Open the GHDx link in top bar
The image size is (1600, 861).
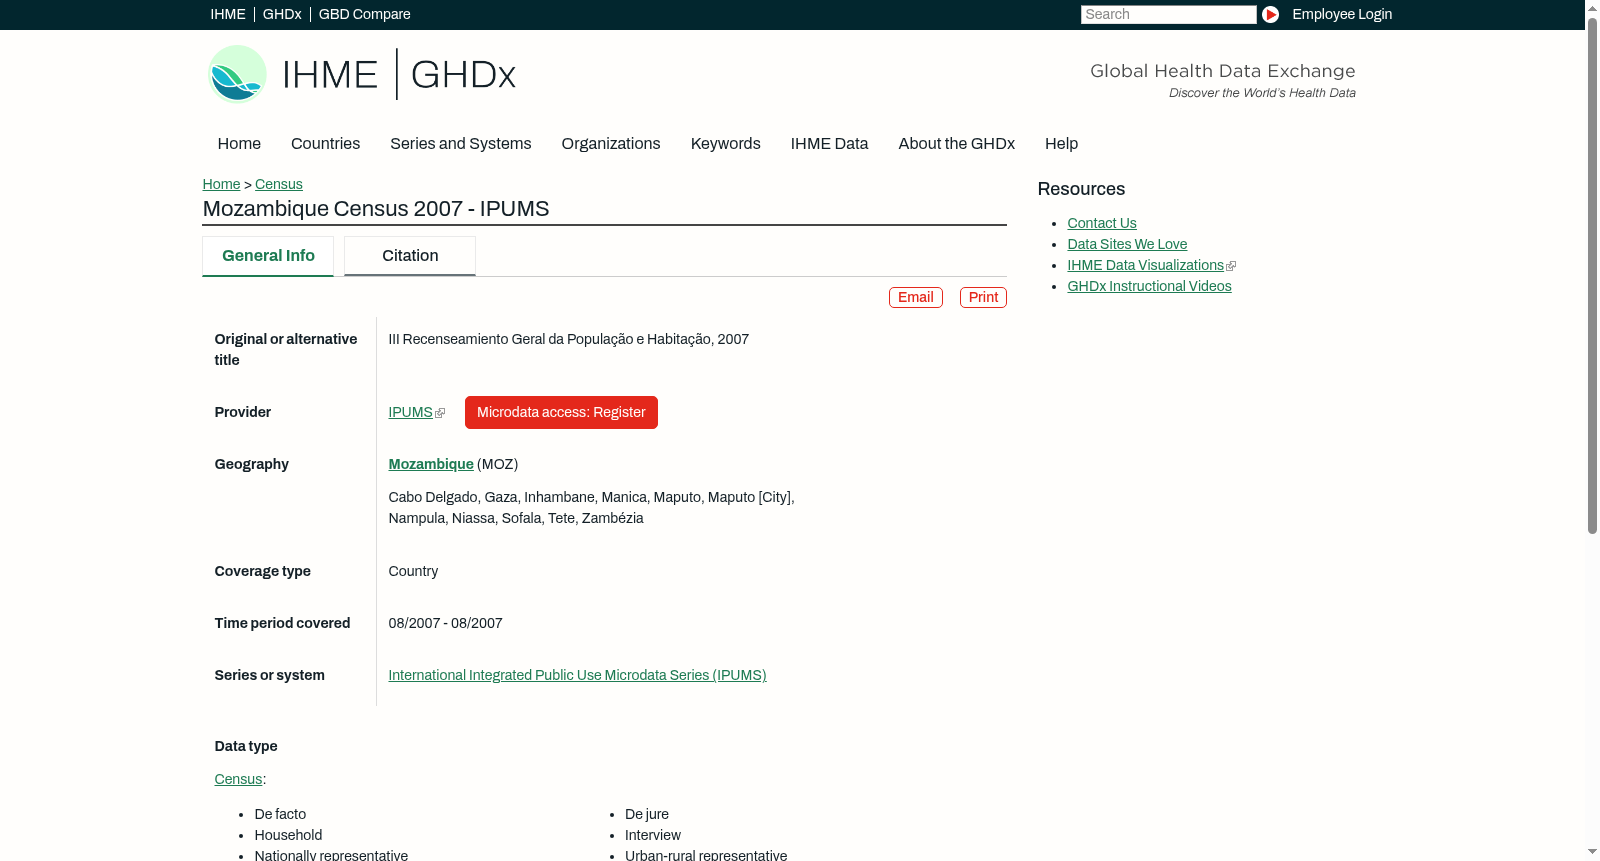pyautogui.click(x=282, y=14)
